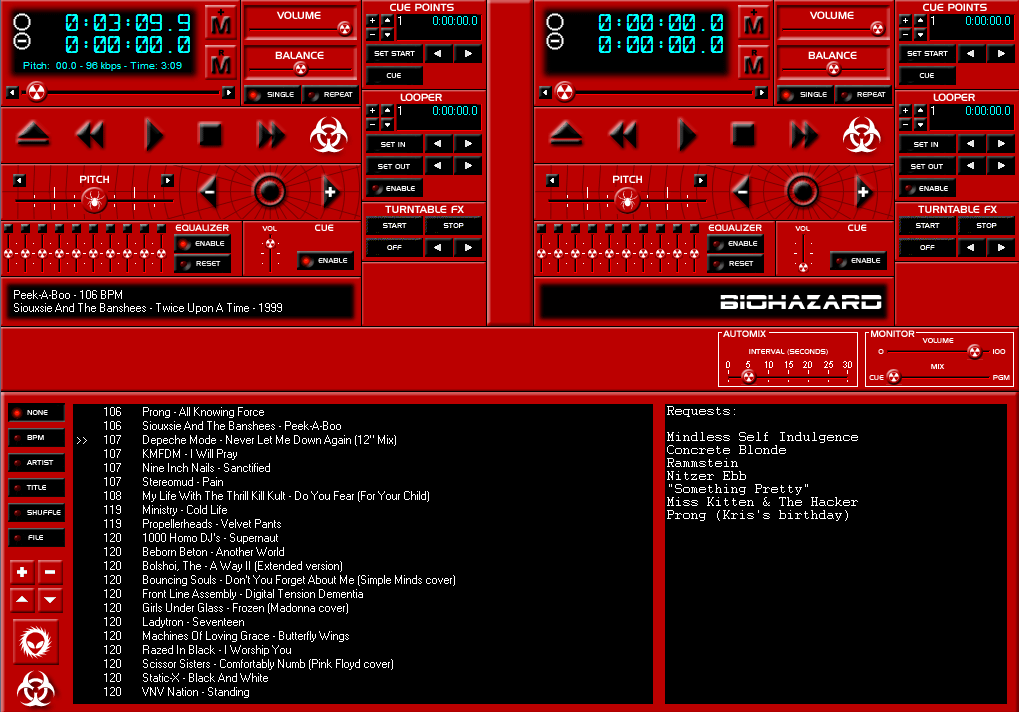Select 'Ladytron - Seventeen' in the playlist
Screen dimensions: 1019x712
[193, 622]
